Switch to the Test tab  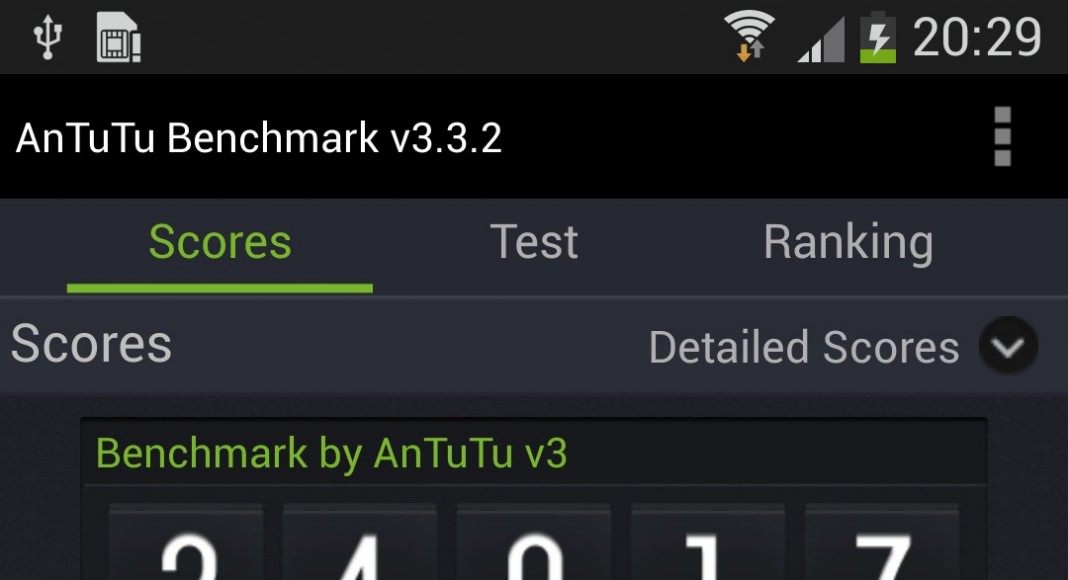pyautogui.click(x=534, y=242)
